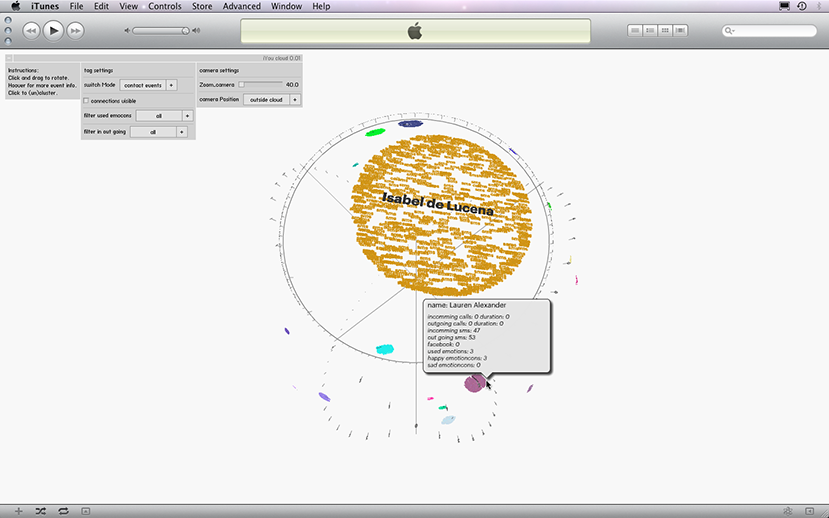
Task: Toggle the repeat icon in bottom bar
Action: tap(63, 511)
